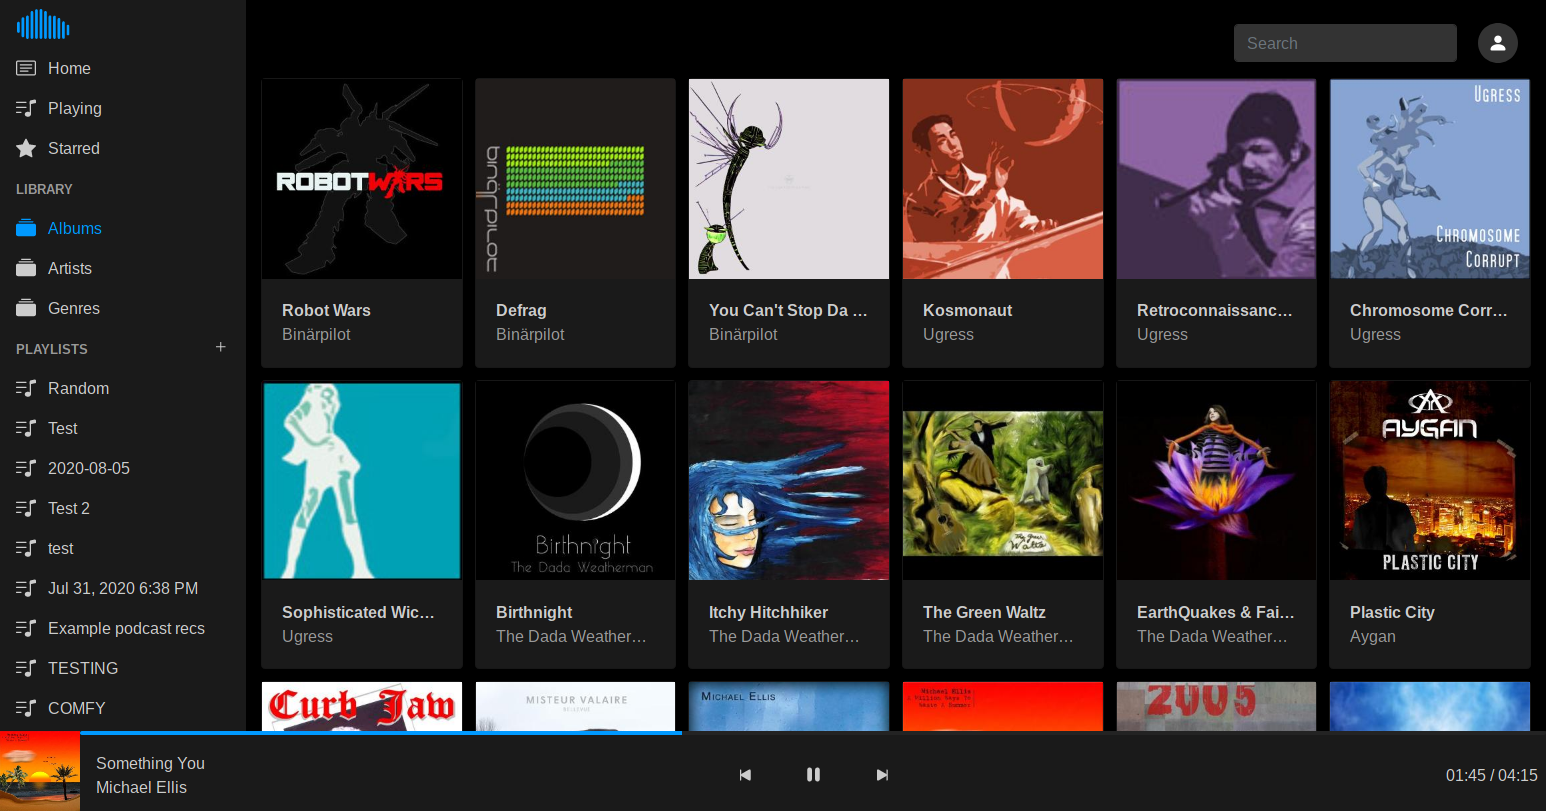Image resolution: width=1546 pixels, height=811 pixels.
Task: Open Artists in the library
Action: [x=123, y=268]
